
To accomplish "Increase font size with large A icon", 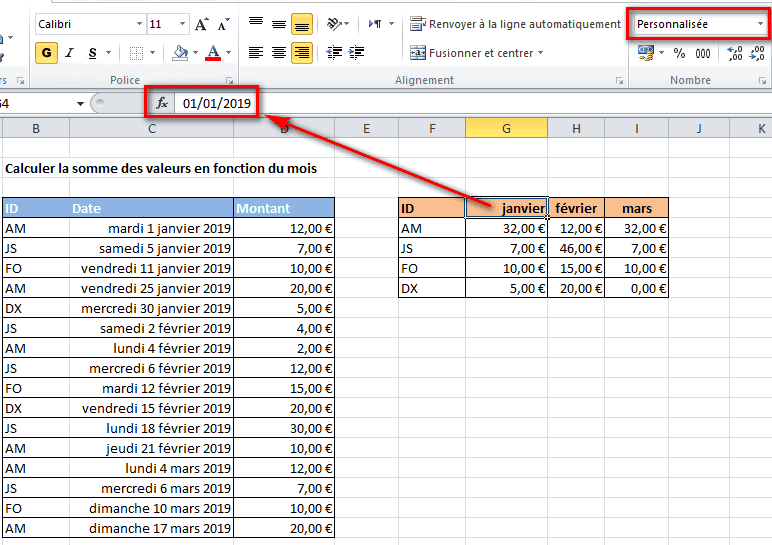I will [x=201, y=24].
